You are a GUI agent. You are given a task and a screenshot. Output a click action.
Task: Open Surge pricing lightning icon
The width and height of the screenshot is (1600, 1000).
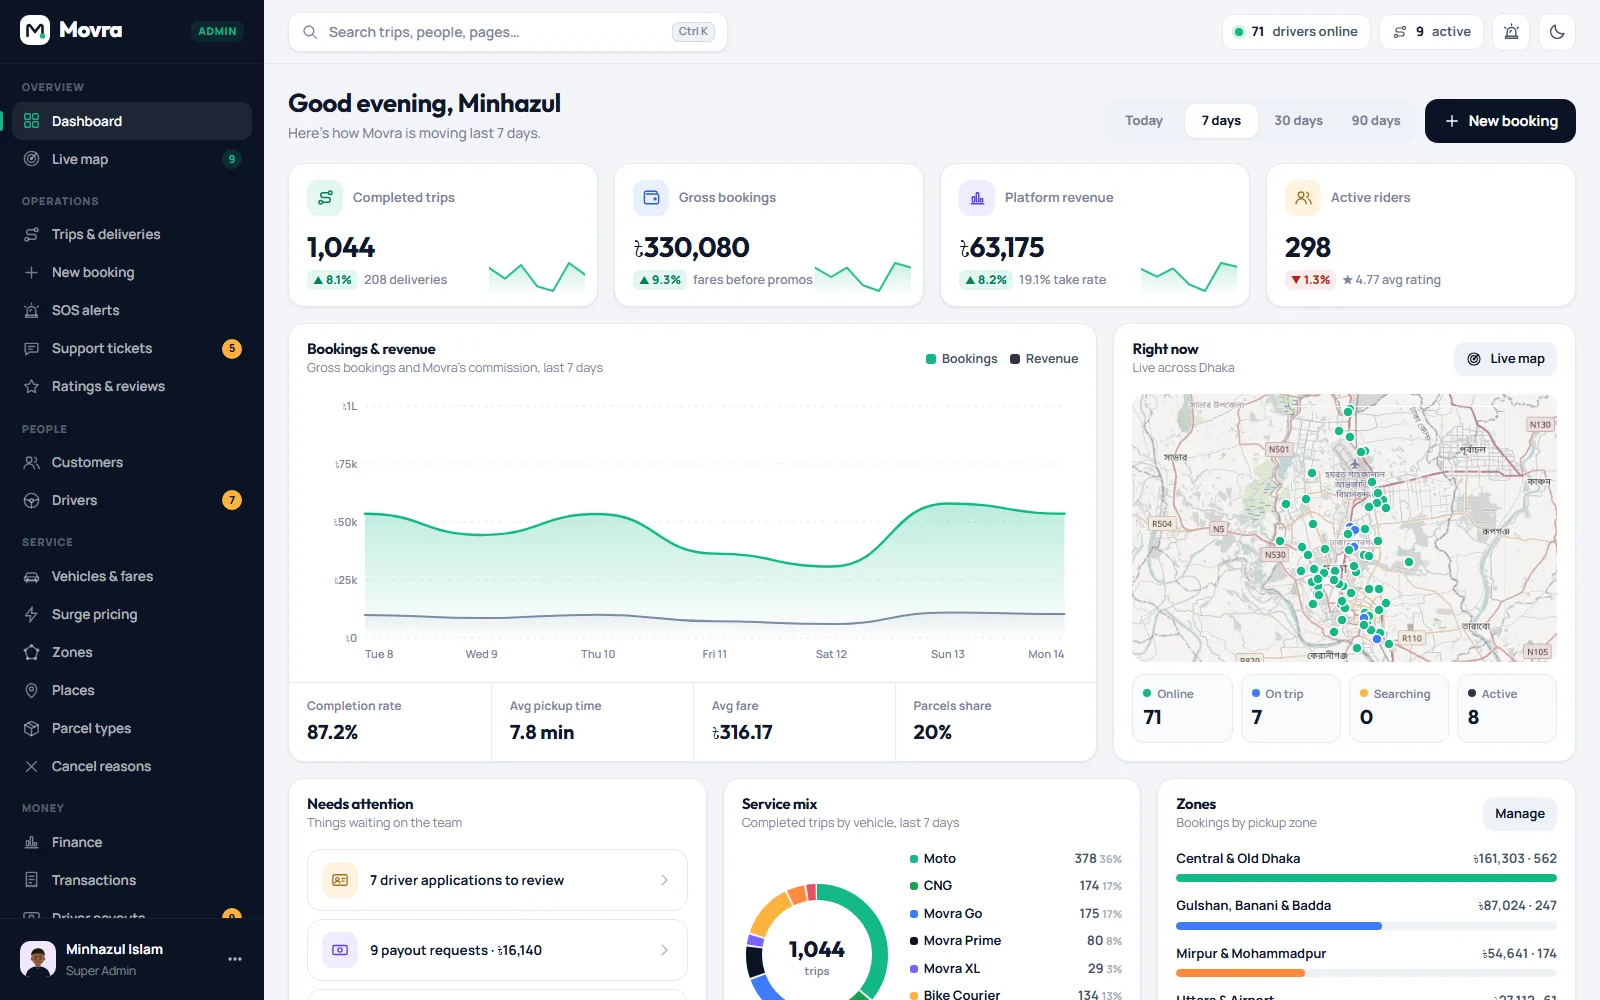click(x=31, y=614)
